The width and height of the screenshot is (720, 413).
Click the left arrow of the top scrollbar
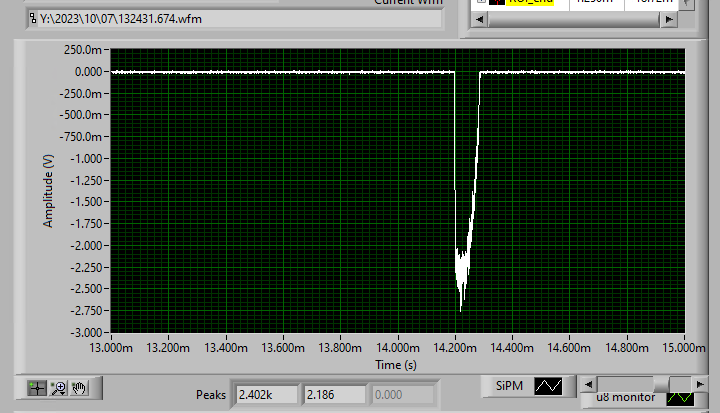point(480,19)
